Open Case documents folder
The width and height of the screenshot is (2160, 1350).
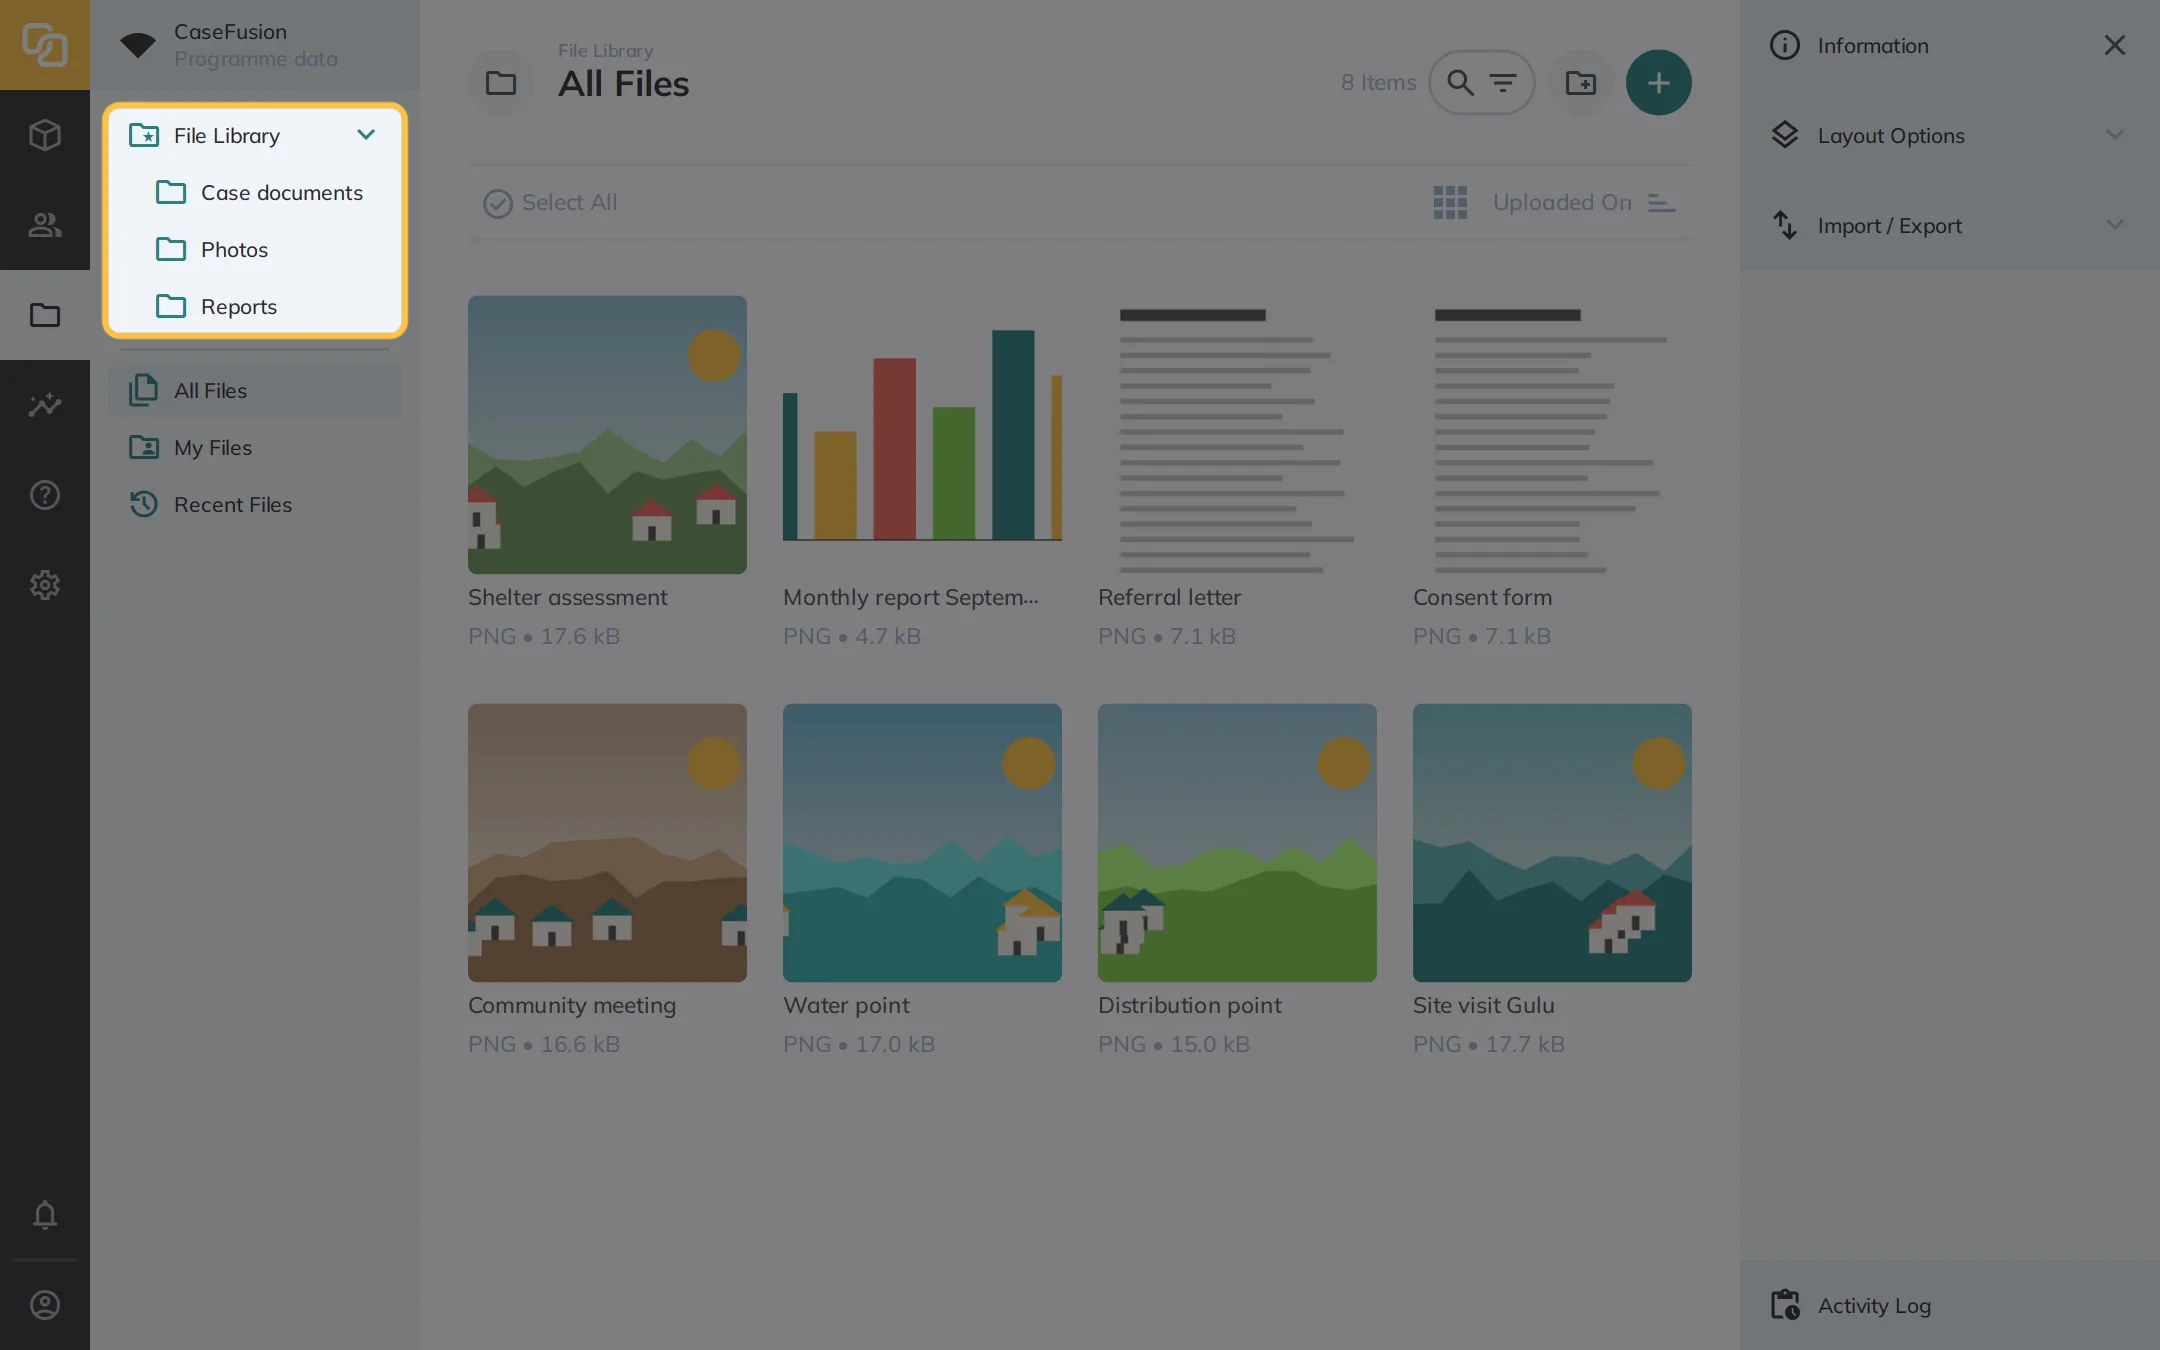pos(255,192)
